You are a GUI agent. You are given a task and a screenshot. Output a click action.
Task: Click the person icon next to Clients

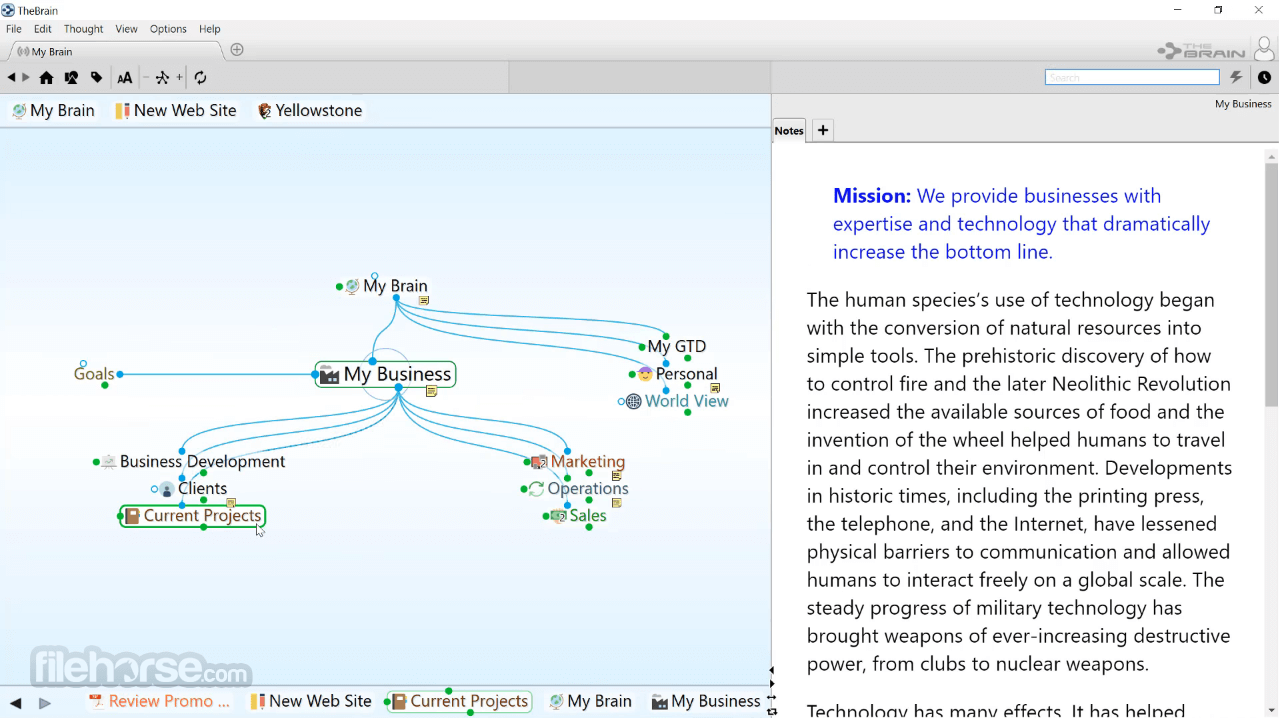[167, 490]
